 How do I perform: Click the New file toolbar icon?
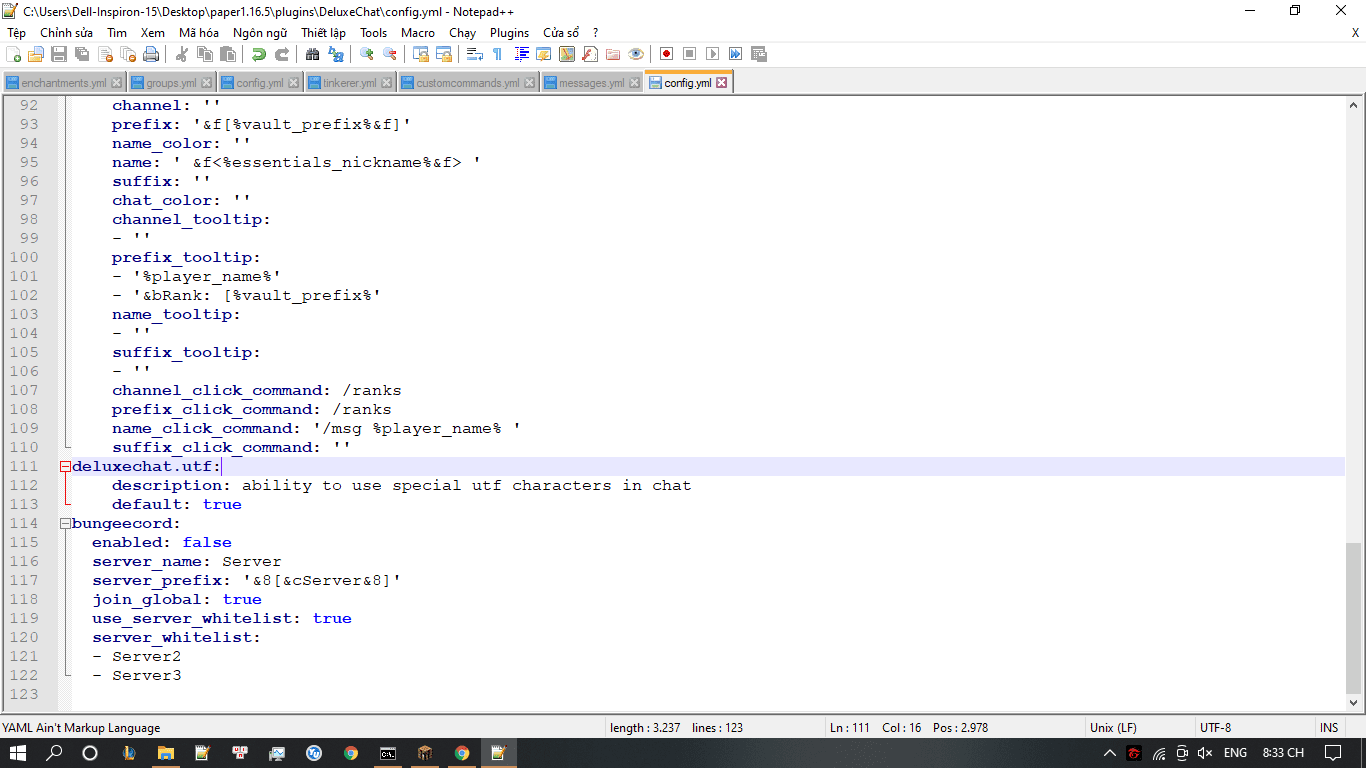coord(14,54)
